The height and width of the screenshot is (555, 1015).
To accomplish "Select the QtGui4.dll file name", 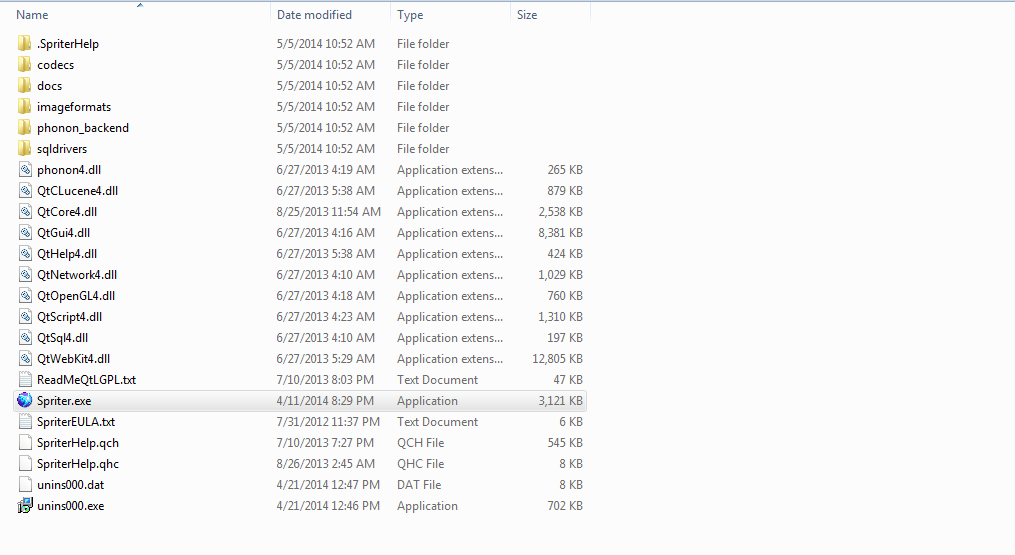I will (x=63, y=232).
